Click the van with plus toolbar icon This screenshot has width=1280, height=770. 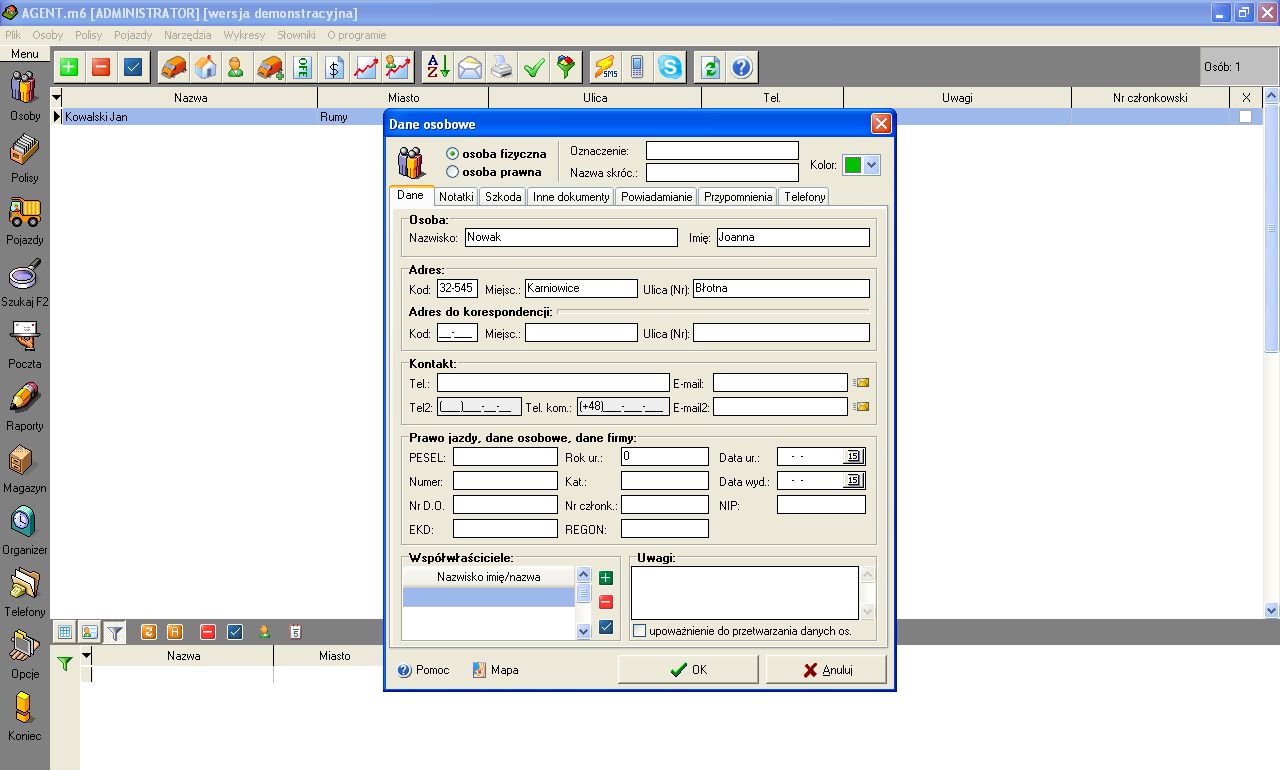coord(269,67)
